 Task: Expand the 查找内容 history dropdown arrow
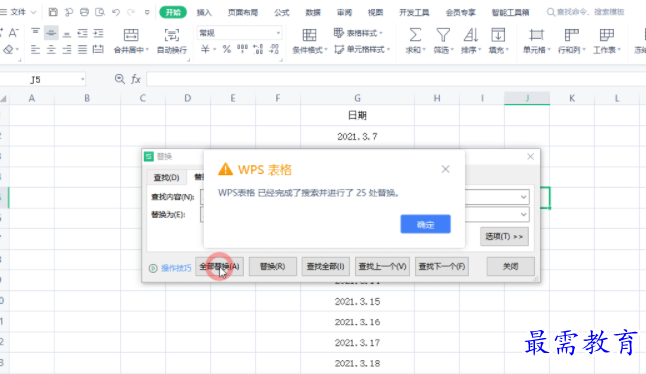[x=523, y=197]
